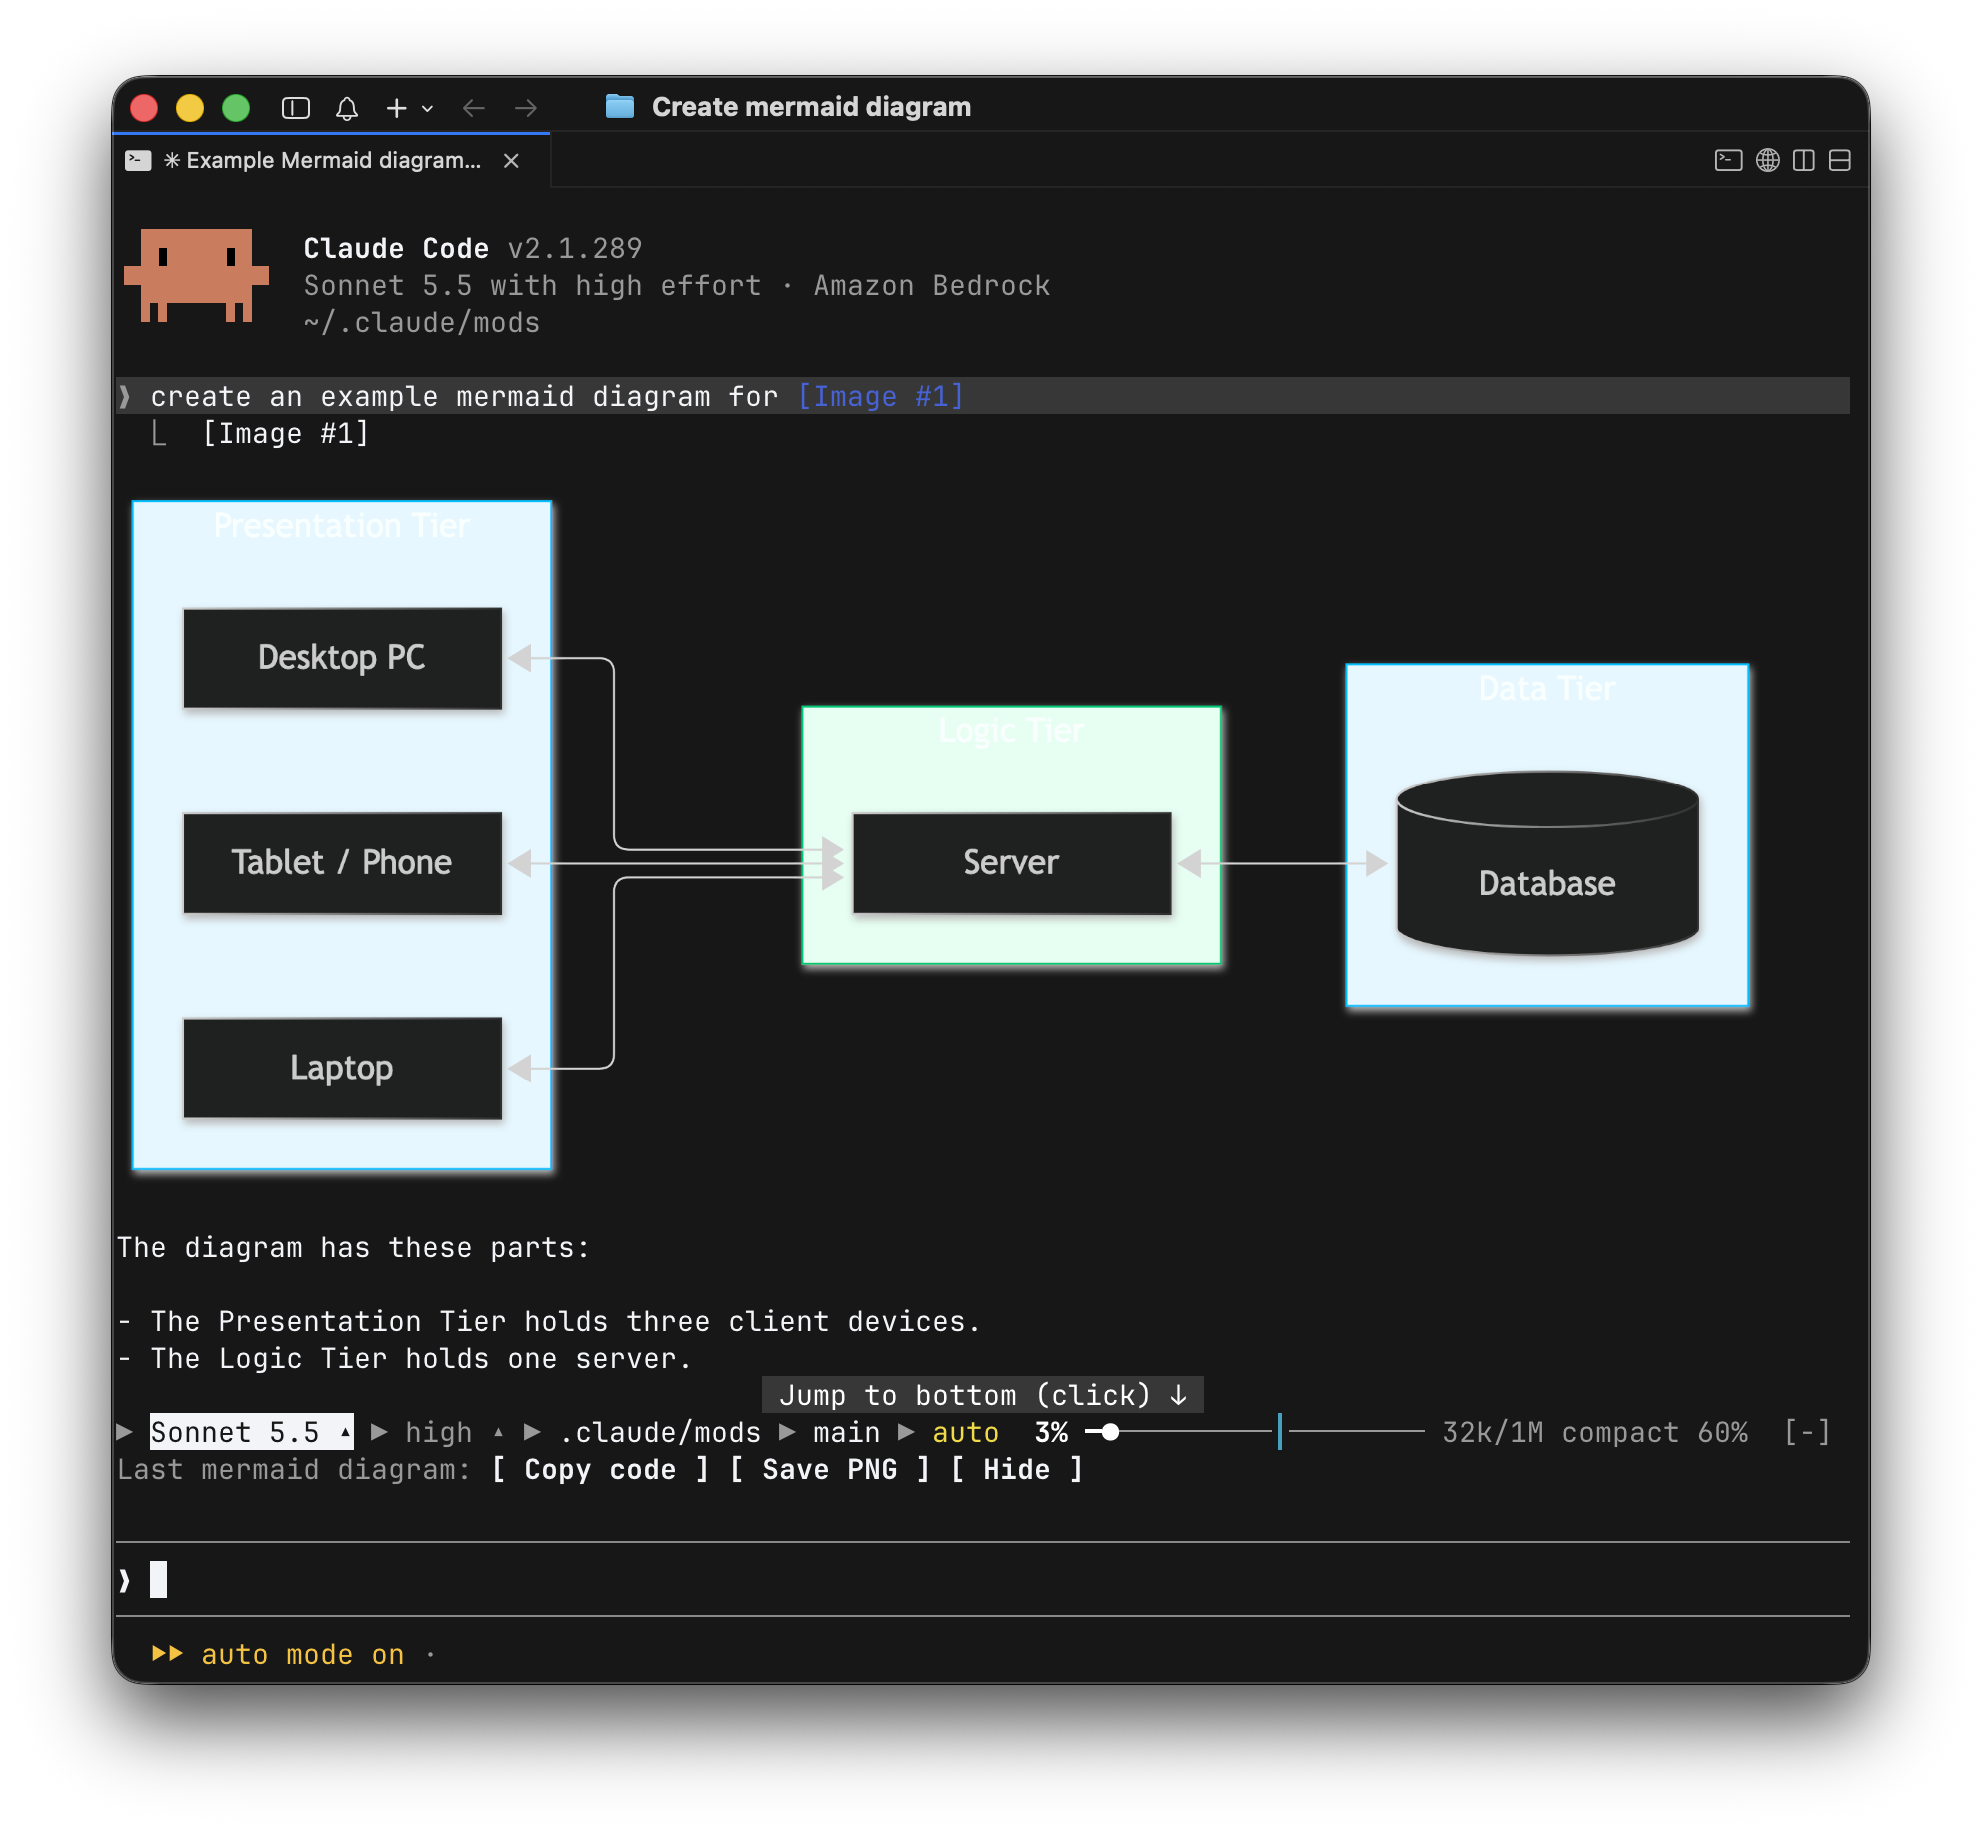Adjust the context usage slider handle
1982x1832 pixels.
pos(1110,1432)
